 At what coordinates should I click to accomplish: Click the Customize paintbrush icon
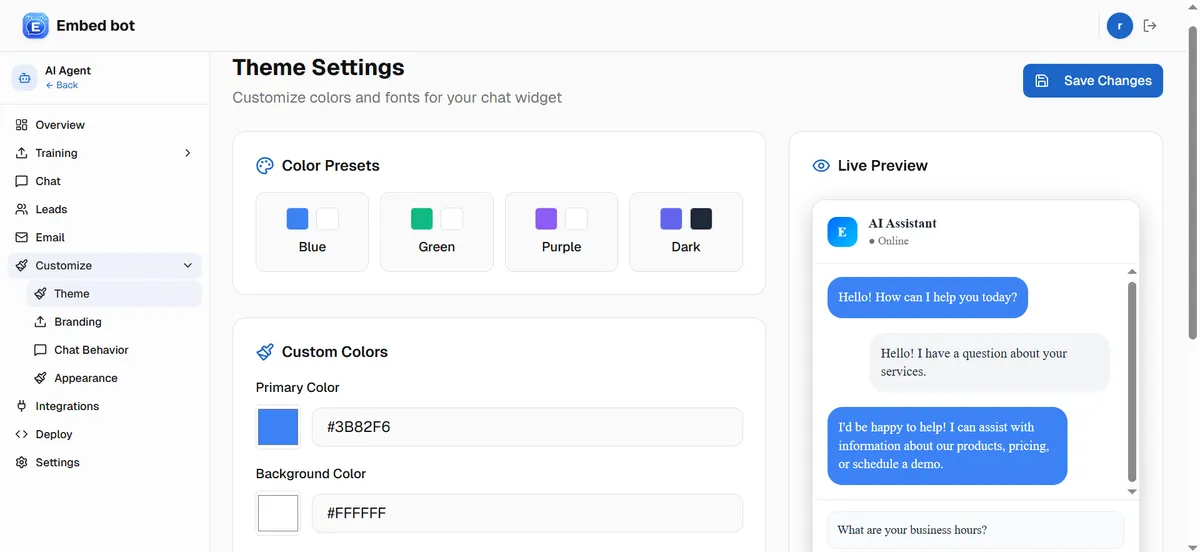22,265
